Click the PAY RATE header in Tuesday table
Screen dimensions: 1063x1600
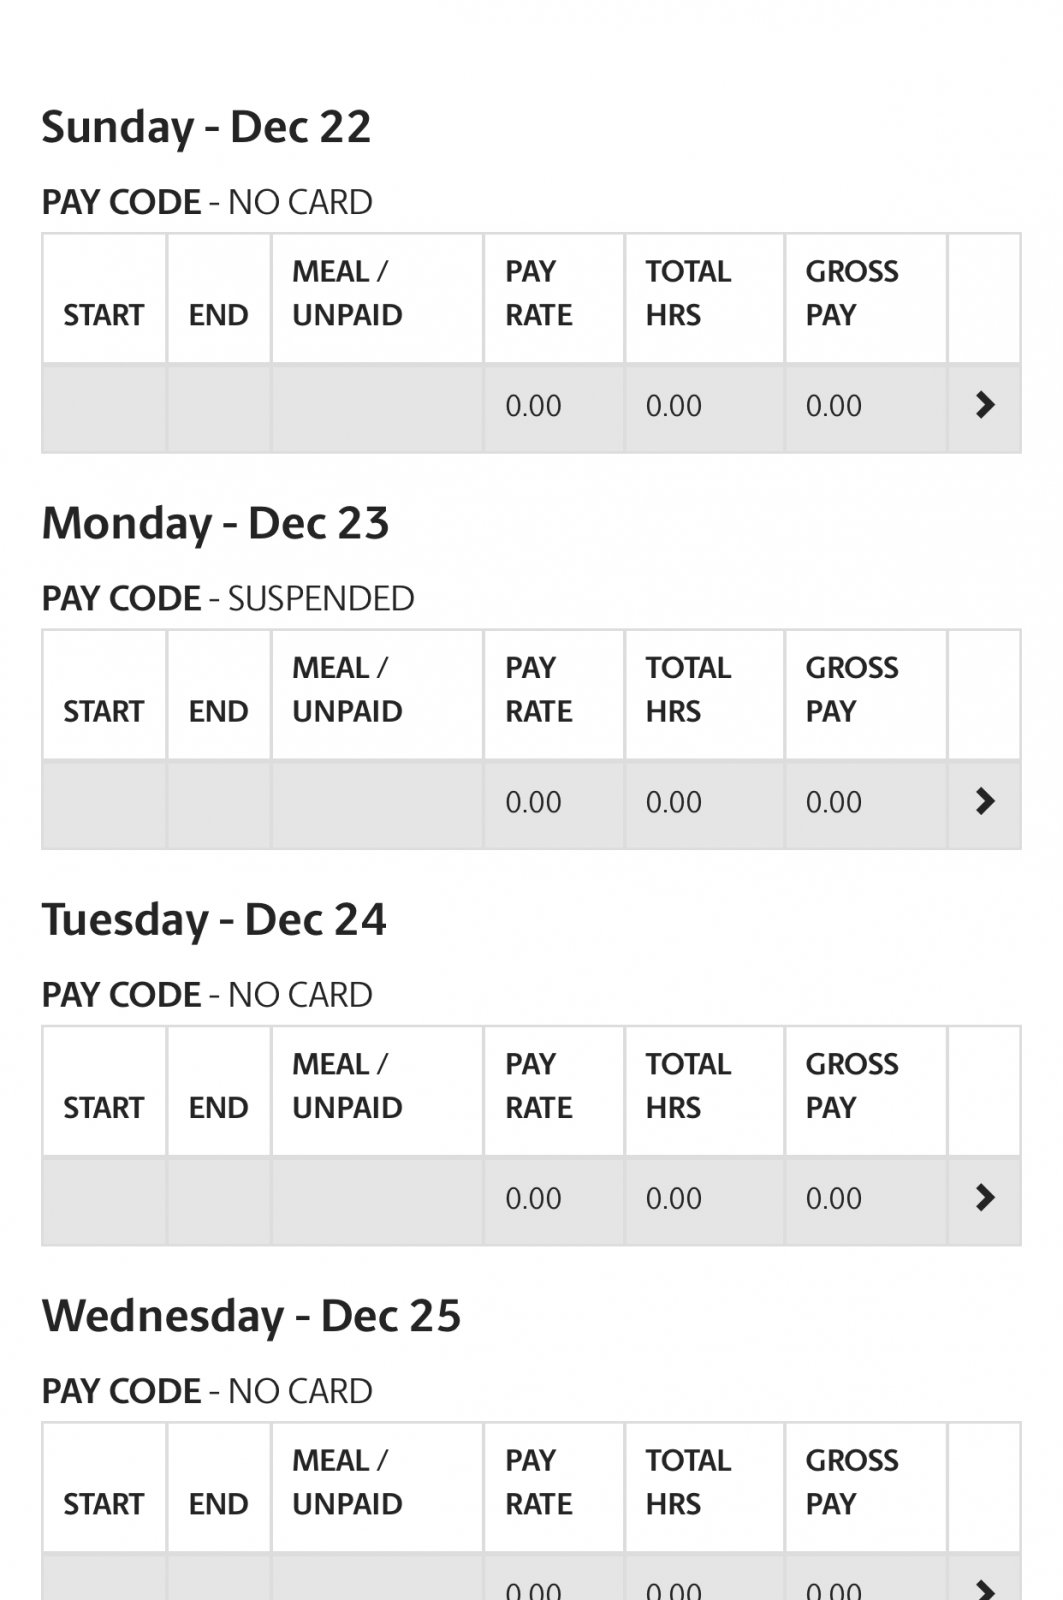[539, 1085]
